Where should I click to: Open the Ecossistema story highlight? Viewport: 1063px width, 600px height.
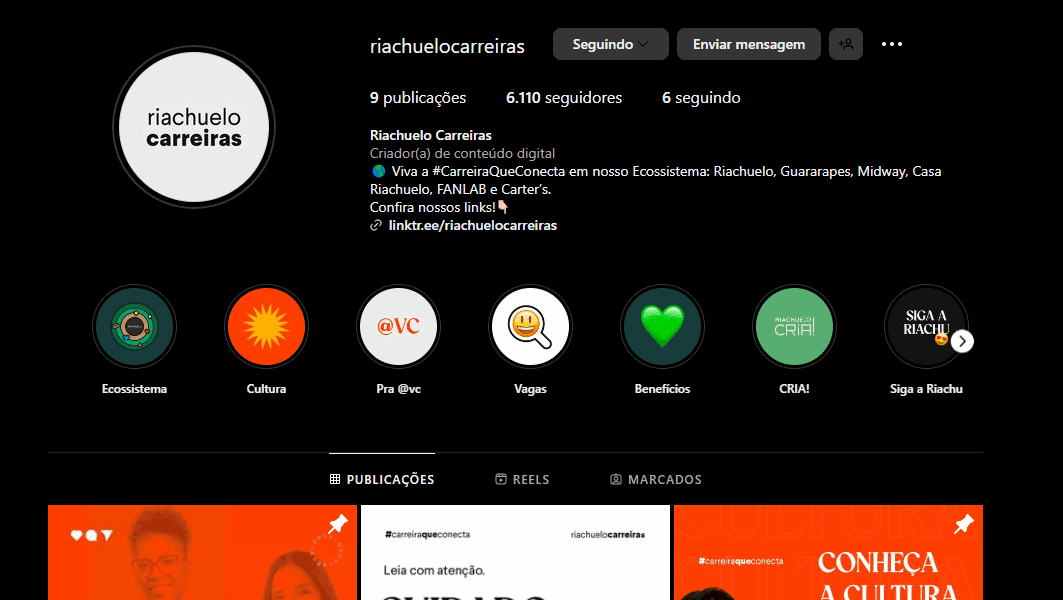134,326
